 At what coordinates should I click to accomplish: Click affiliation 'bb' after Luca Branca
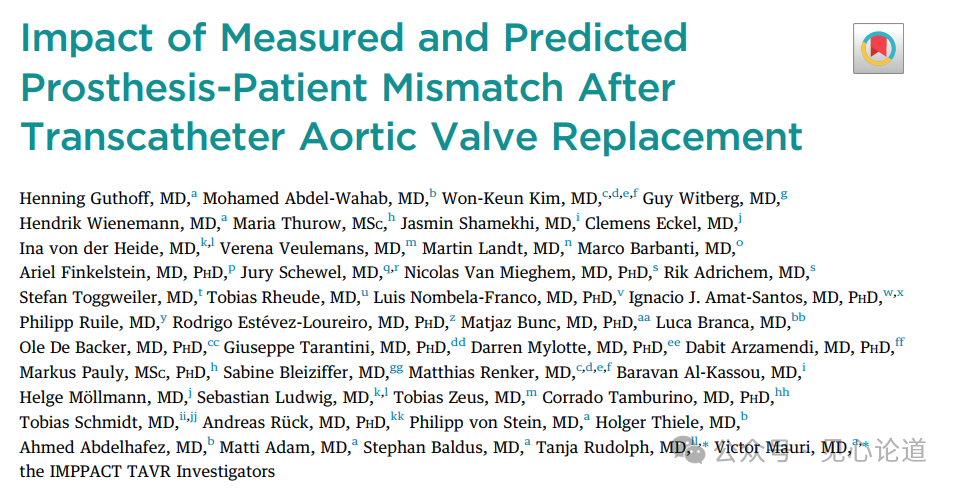(x=798, y=318)
